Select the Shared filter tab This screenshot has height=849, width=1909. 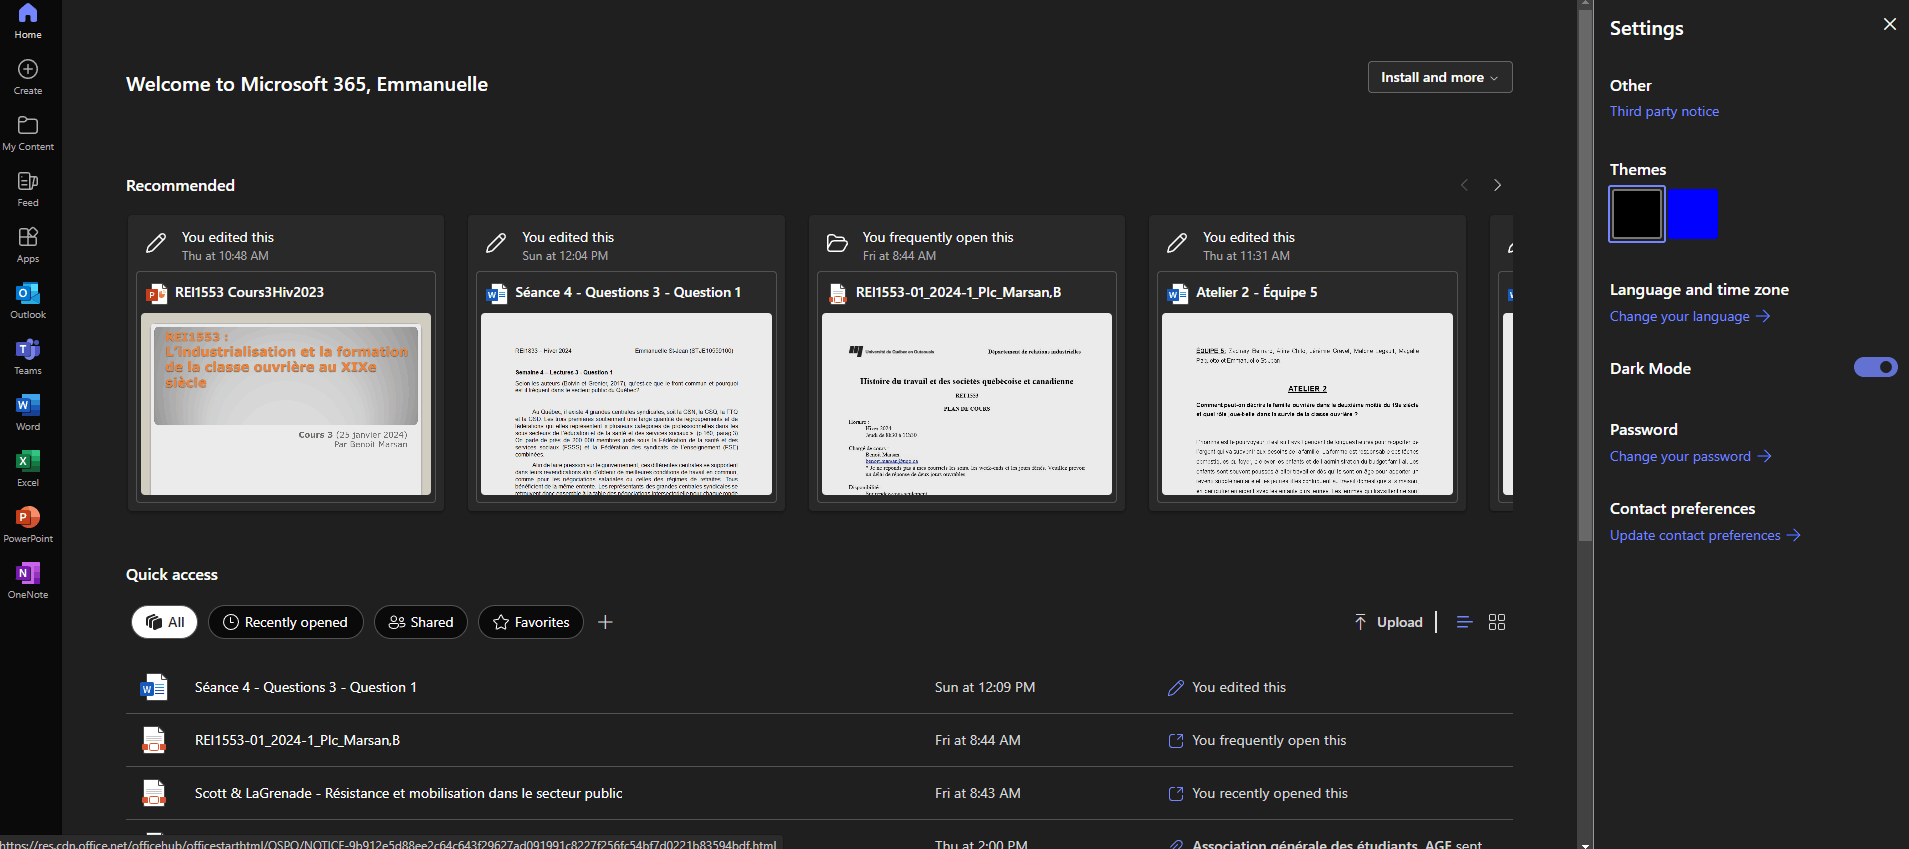[421, 622]
